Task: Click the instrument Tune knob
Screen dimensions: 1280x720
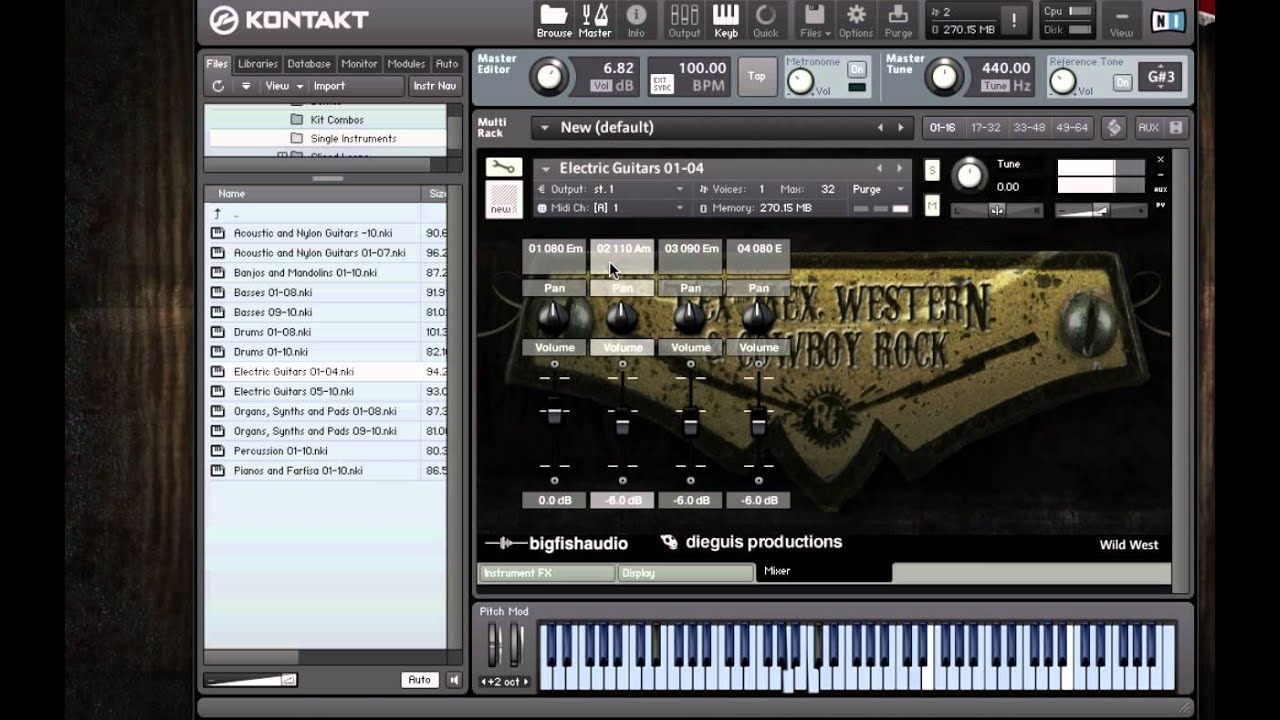Action: click(968, 175)
